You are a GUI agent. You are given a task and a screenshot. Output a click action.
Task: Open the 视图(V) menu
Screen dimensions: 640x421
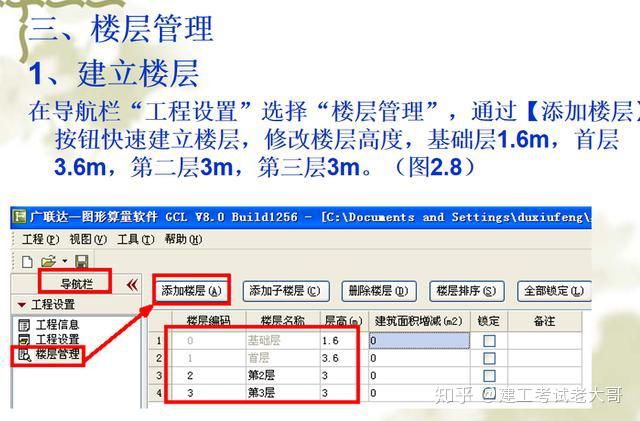click(x=88, y=239)
